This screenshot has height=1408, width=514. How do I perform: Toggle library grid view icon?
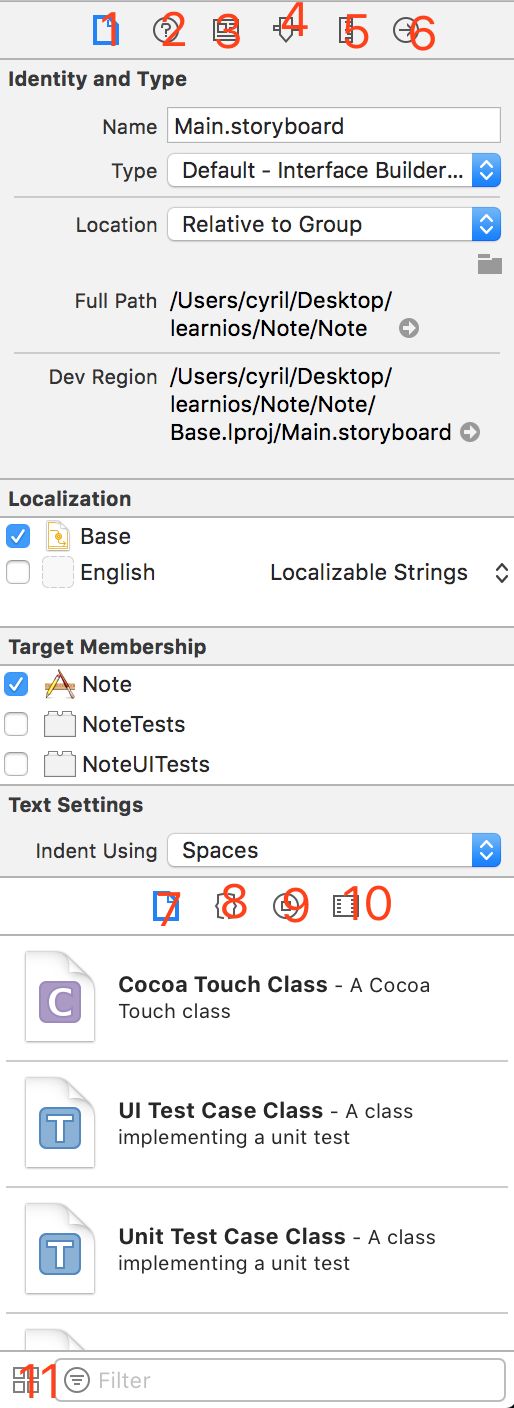pyautogui.click(x=24, y=1380)
